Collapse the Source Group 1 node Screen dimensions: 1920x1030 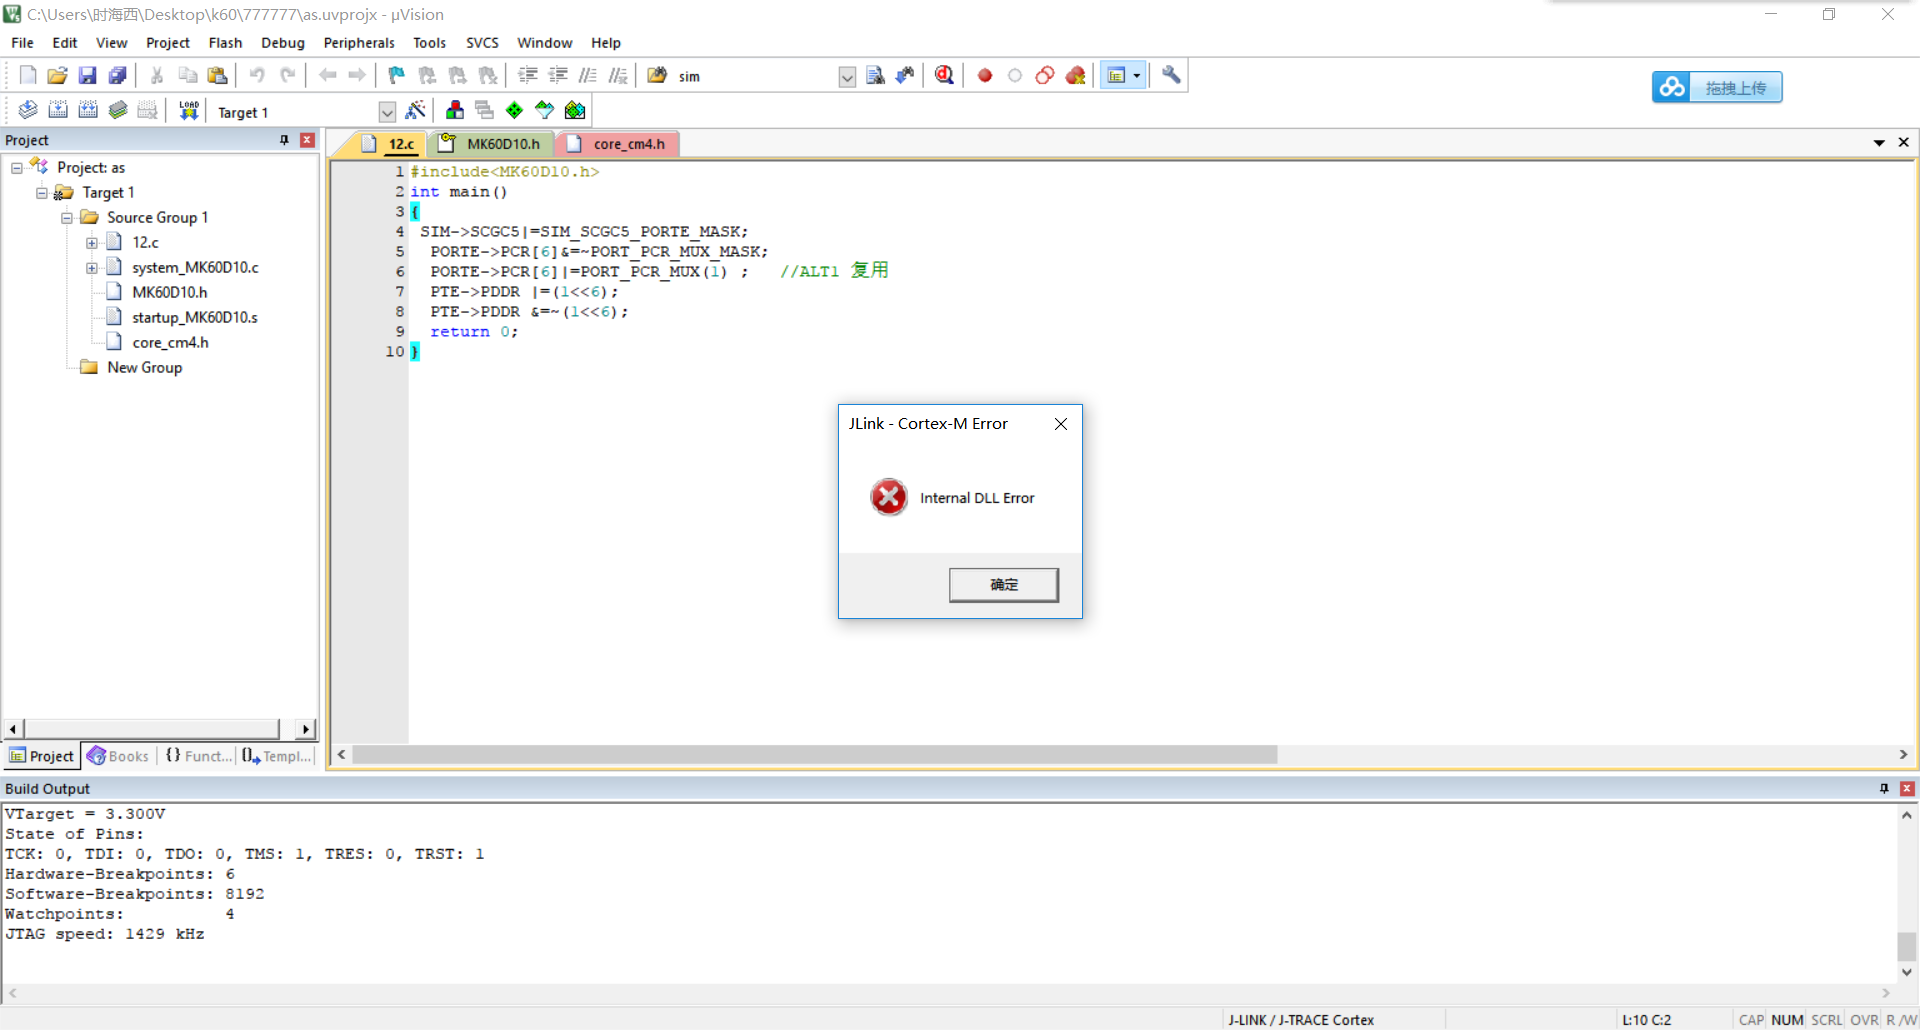point(67,218)
